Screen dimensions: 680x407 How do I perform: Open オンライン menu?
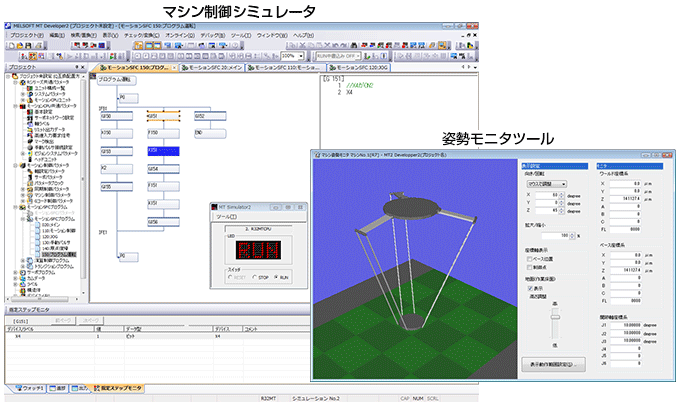(180, 35)
